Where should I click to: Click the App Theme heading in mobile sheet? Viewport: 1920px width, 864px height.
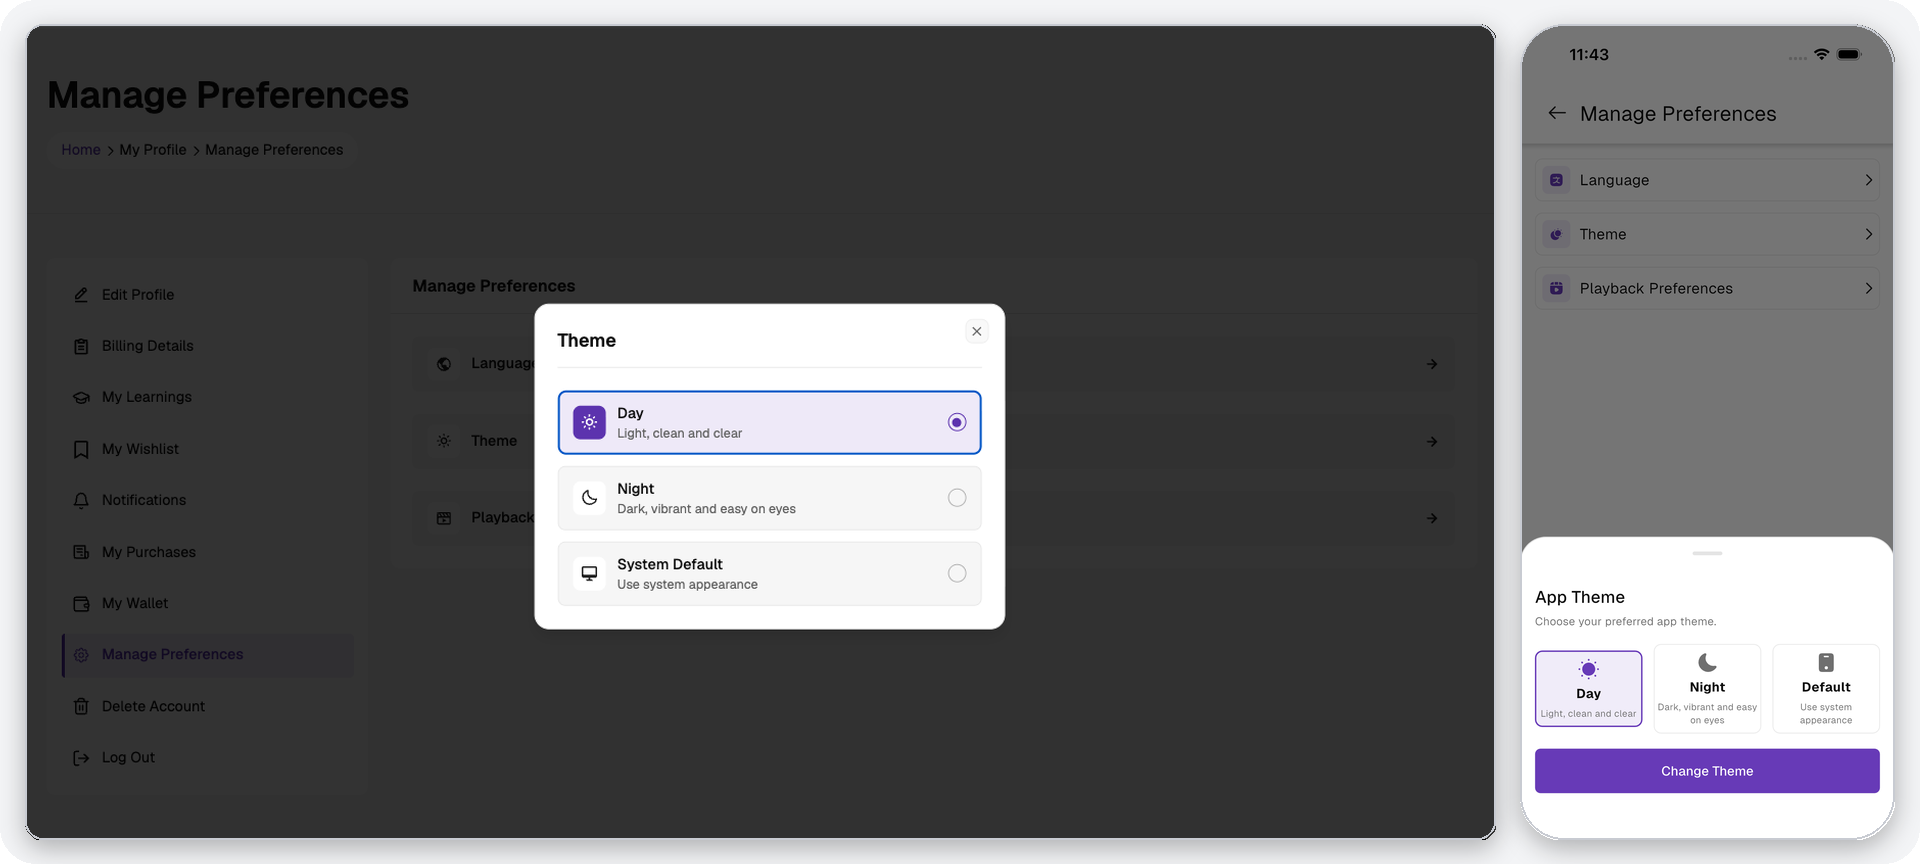pyautogui.click(x=1580, y=597)
